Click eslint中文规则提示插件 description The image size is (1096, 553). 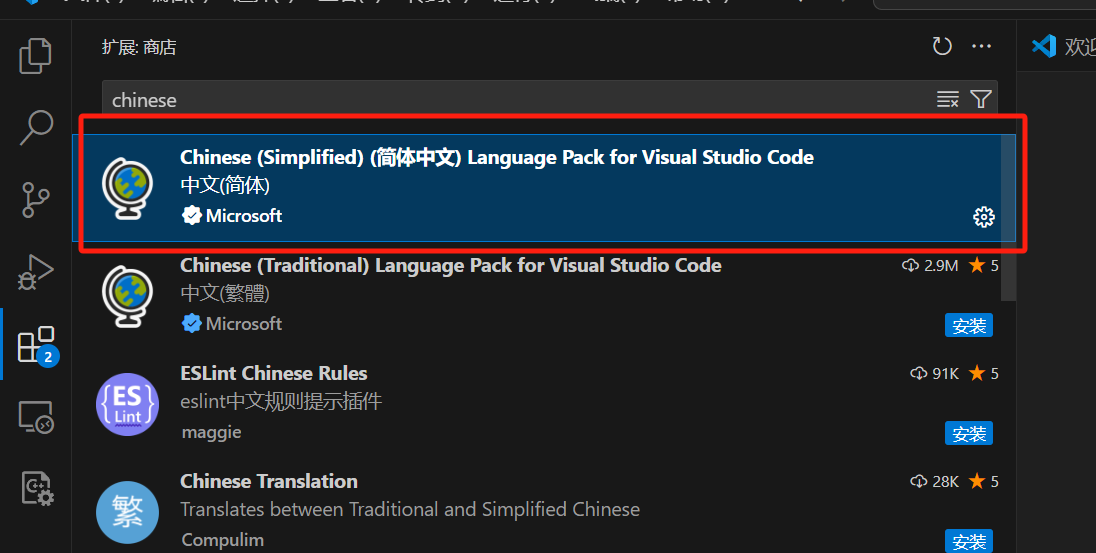click(x=281, y=401)
